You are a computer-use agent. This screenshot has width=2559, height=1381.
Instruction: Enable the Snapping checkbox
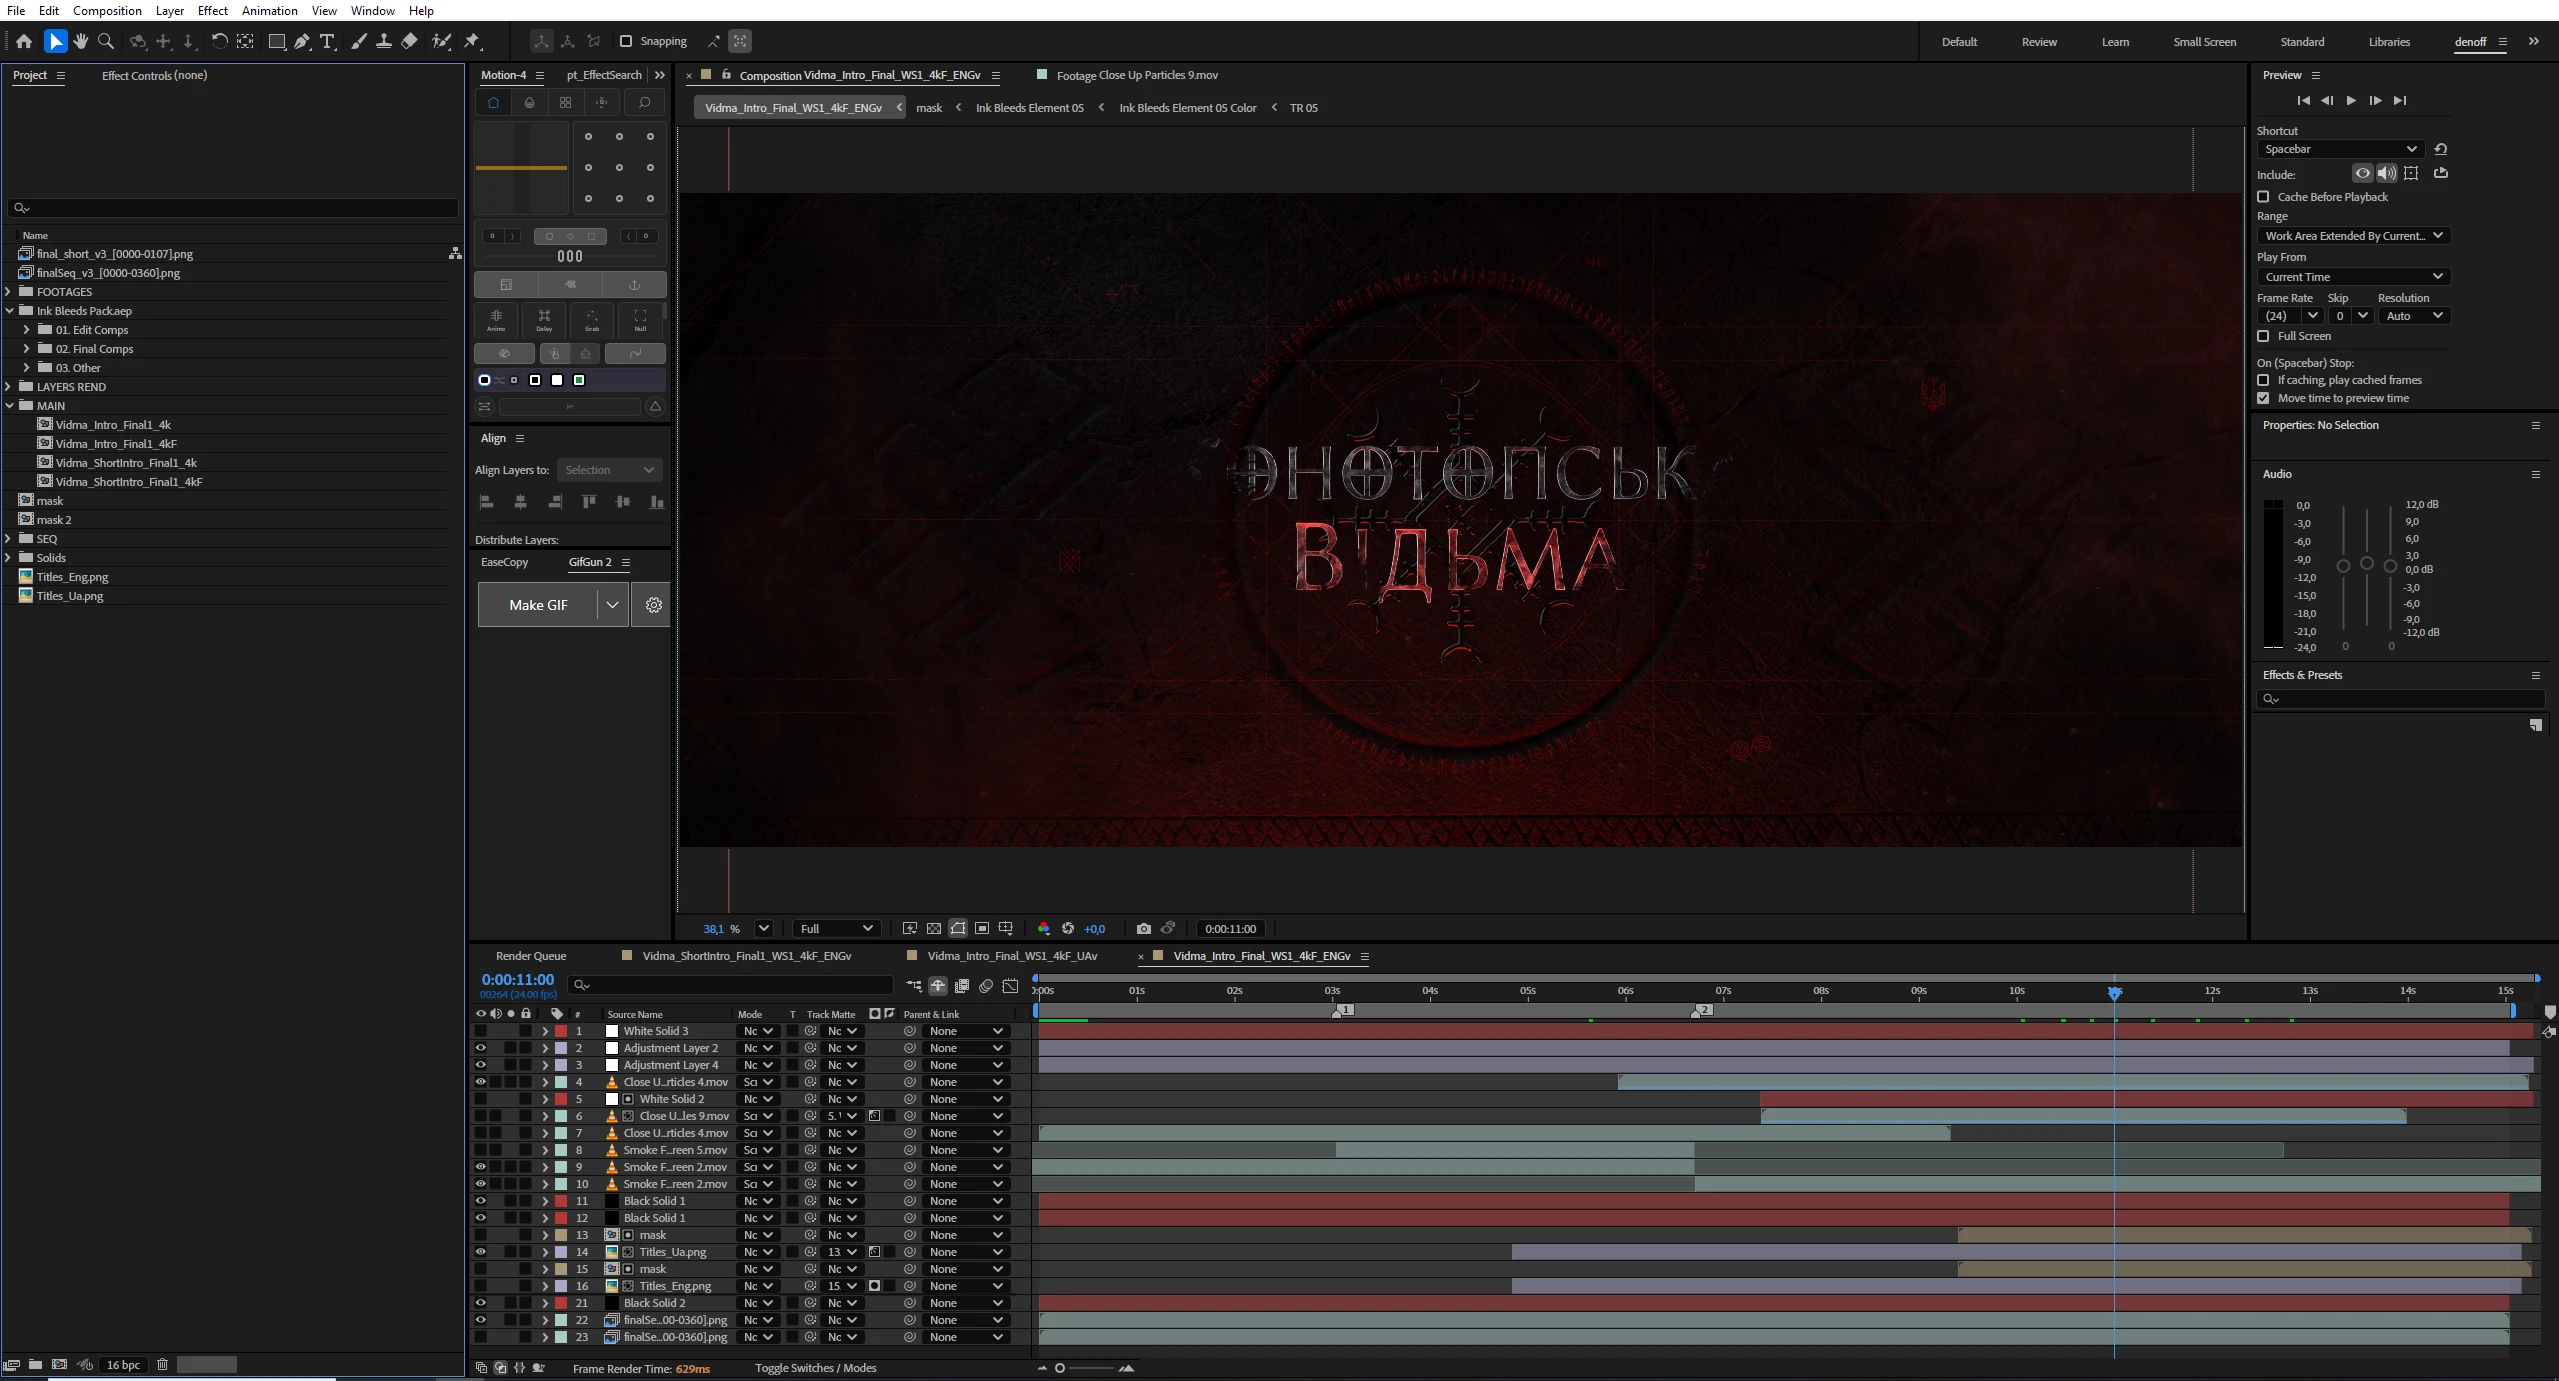627,41
